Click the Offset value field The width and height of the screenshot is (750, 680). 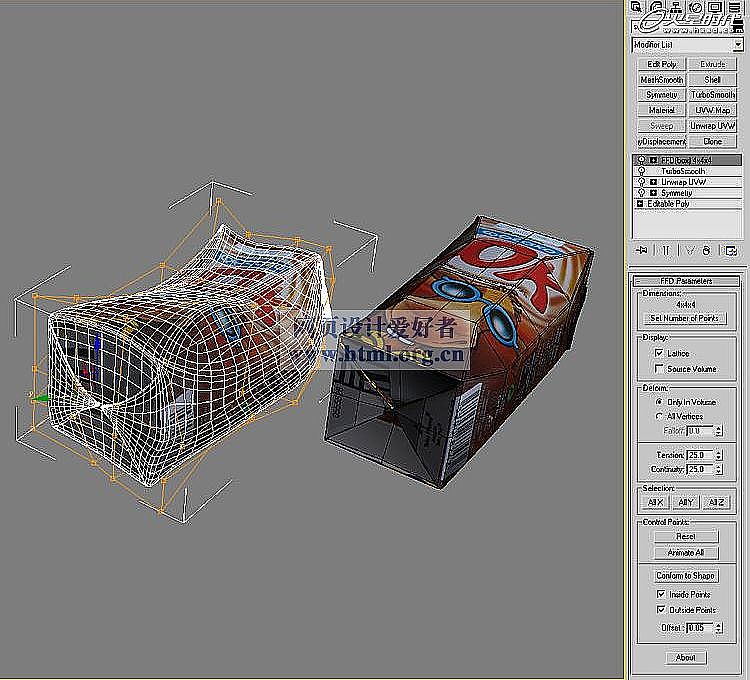pos(700,628)
